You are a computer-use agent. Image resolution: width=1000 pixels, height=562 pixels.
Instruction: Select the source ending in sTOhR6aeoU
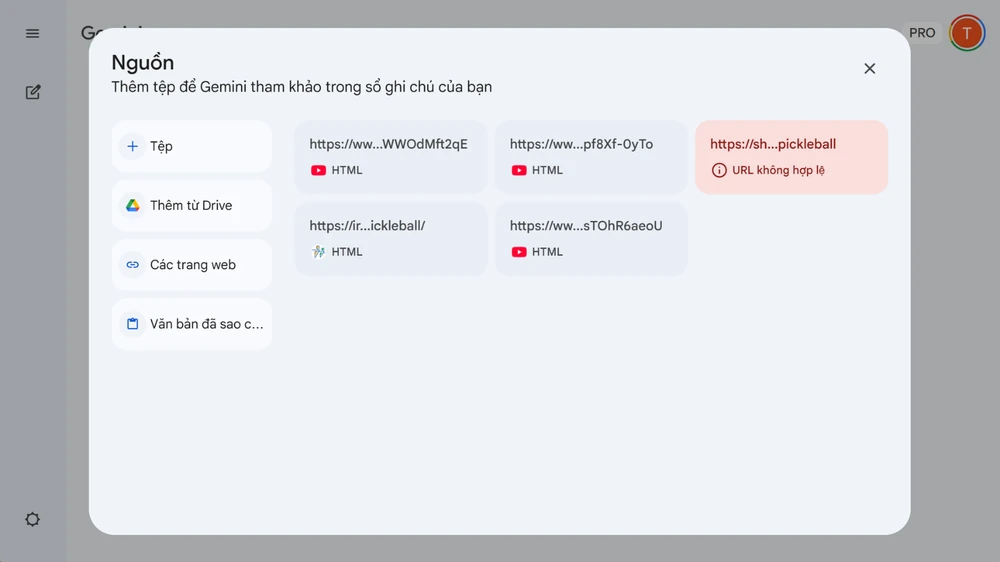(591, 238)
